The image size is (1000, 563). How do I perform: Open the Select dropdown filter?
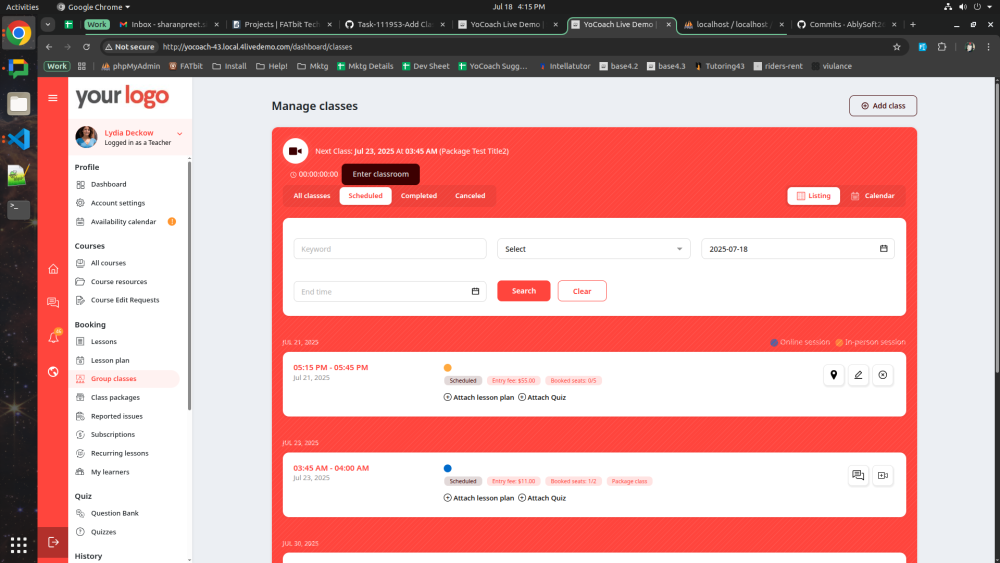pyautogui.click(x=593, y=249)
